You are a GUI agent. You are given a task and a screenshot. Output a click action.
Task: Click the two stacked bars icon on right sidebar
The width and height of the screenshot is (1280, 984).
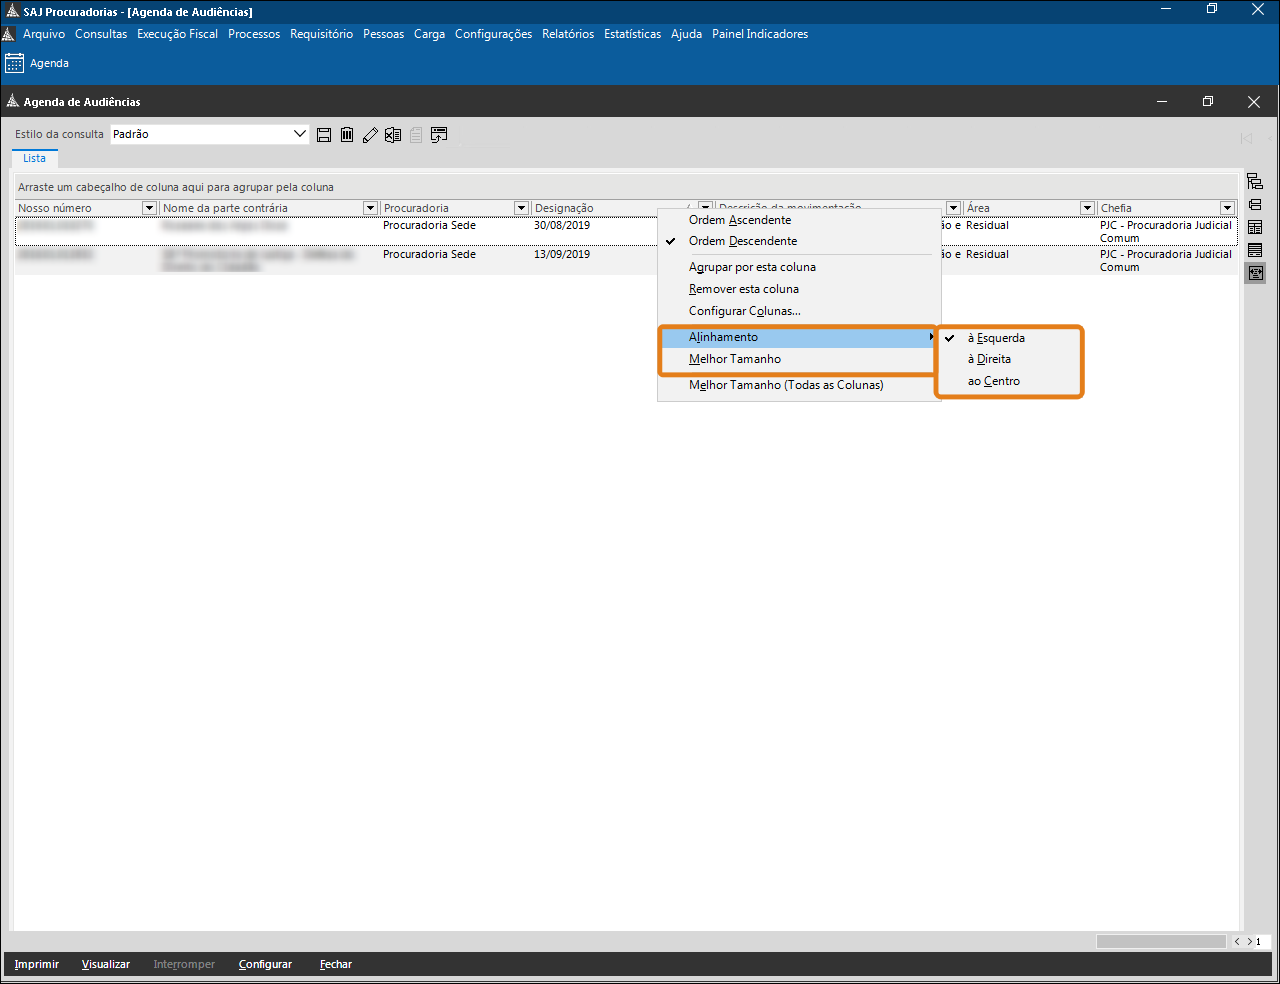[1255, 205]
